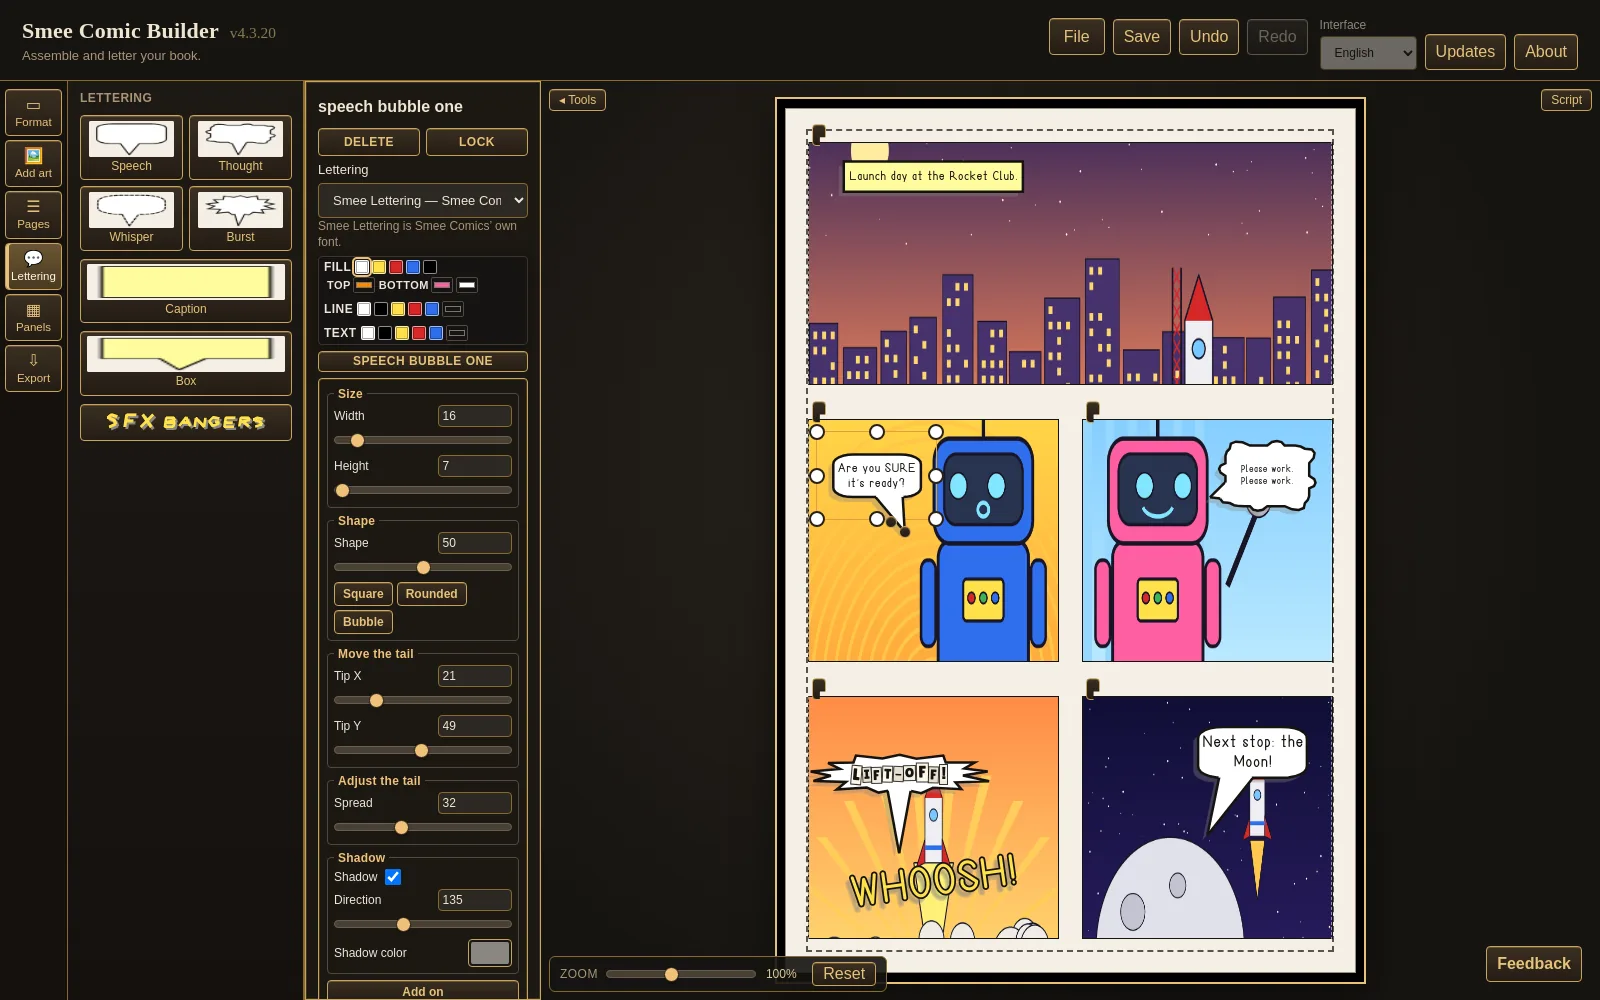Viewport: 1600px width, 1000px height.
Task: Open the Panels tool
Action: pos(33,317)
